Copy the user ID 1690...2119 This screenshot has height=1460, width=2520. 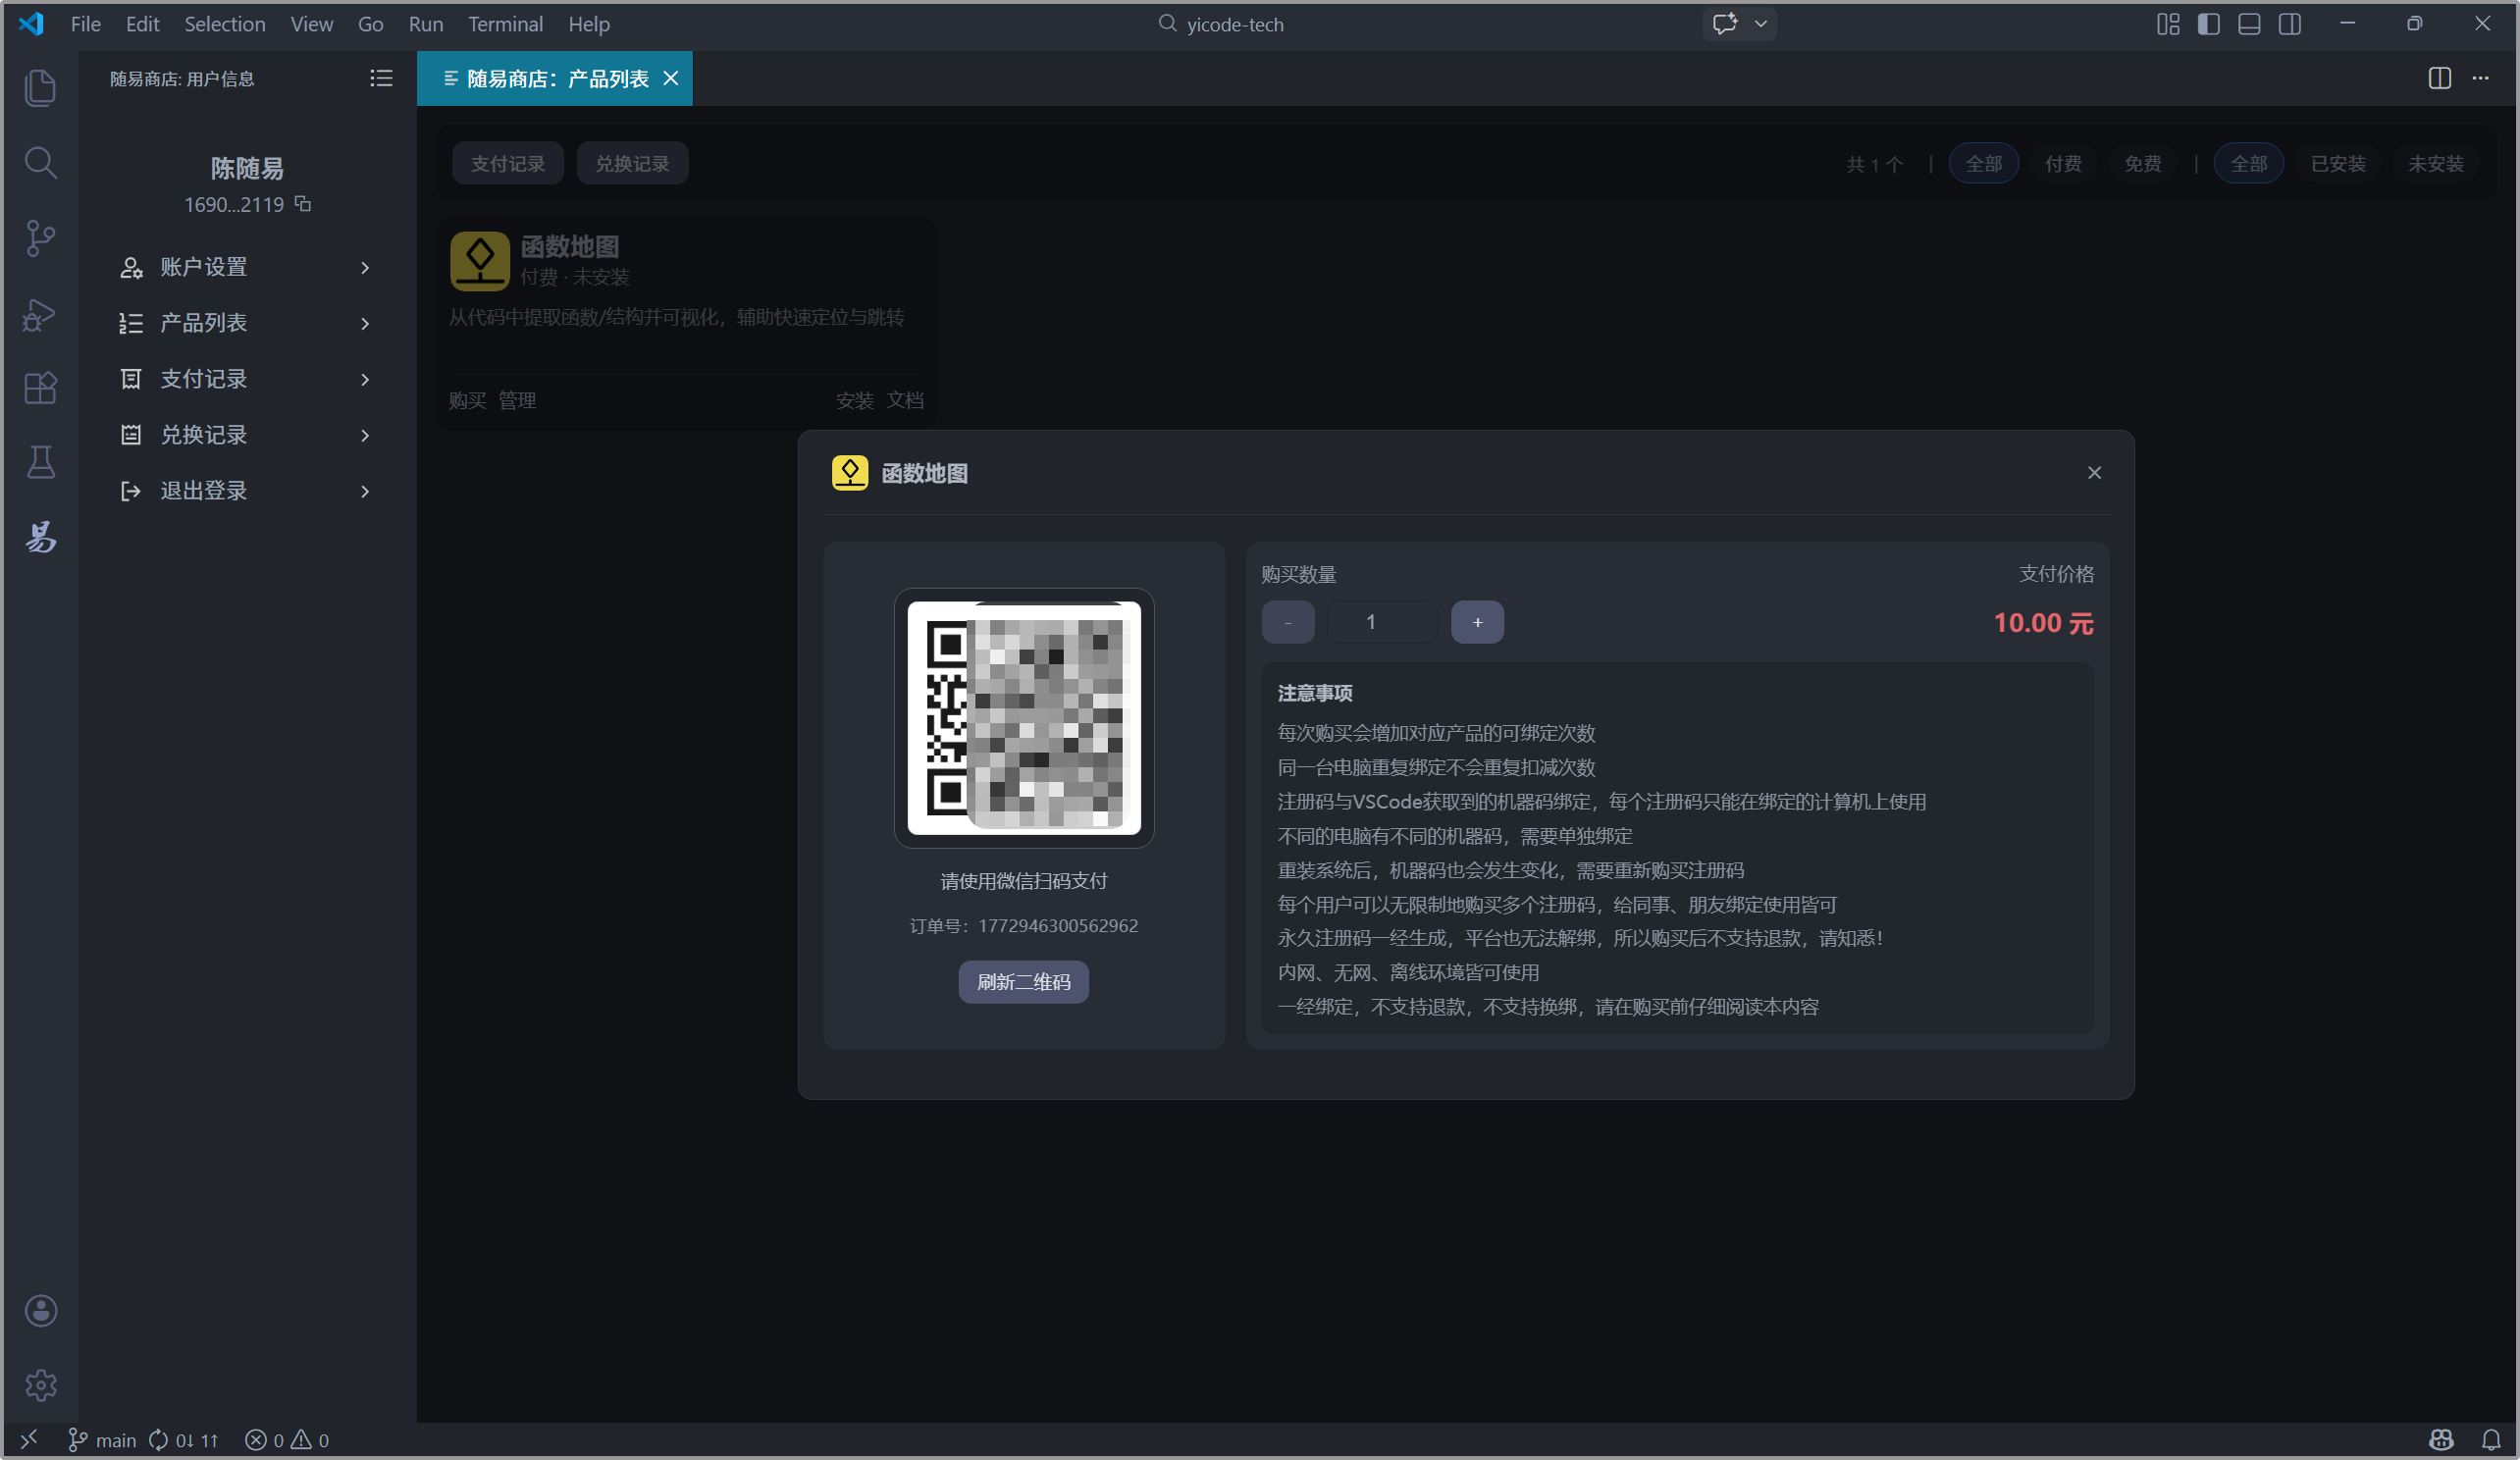click(x=303, y=204)
